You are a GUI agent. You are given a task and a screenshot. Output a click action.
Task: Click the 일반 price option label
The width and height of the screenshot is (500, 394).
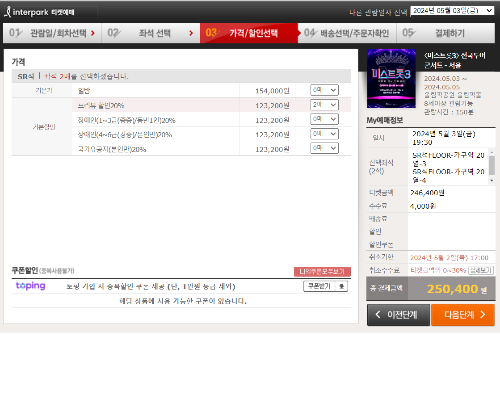84,91
